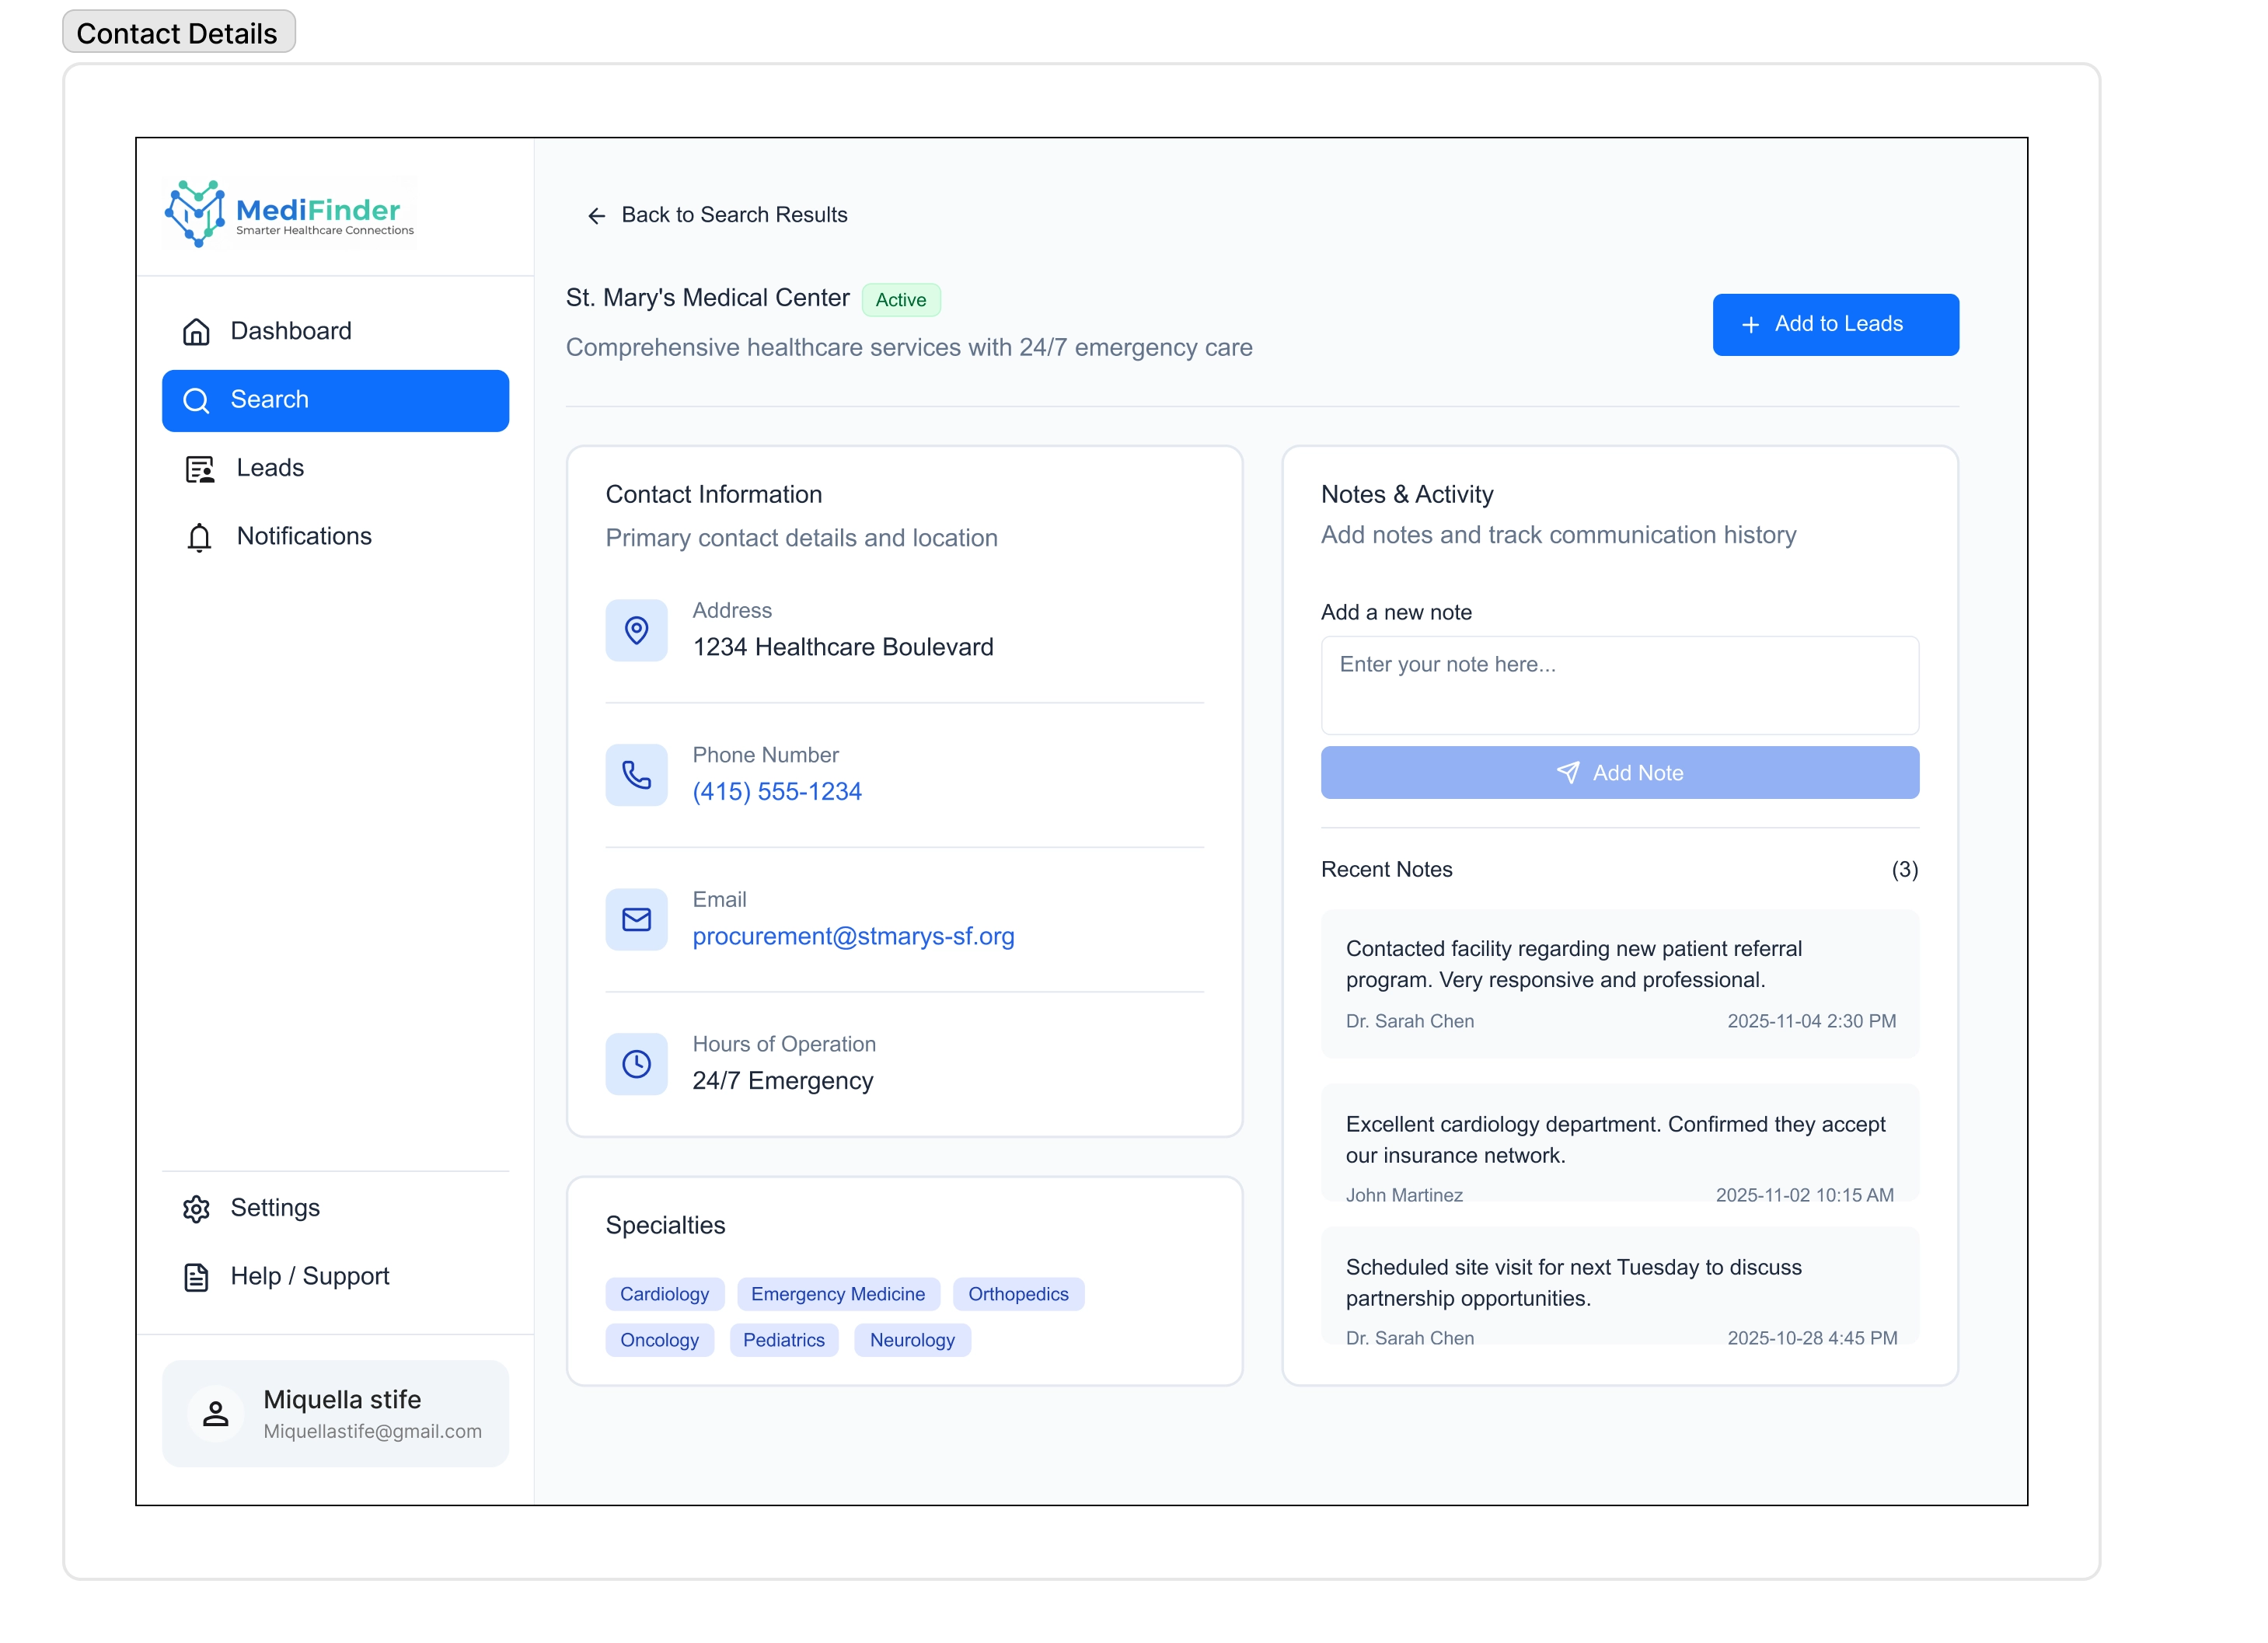The height and width of the screenshot is (1643, 2268).
Task: Select the Cardiology specialty tag
Action: tap(664, 1294)
